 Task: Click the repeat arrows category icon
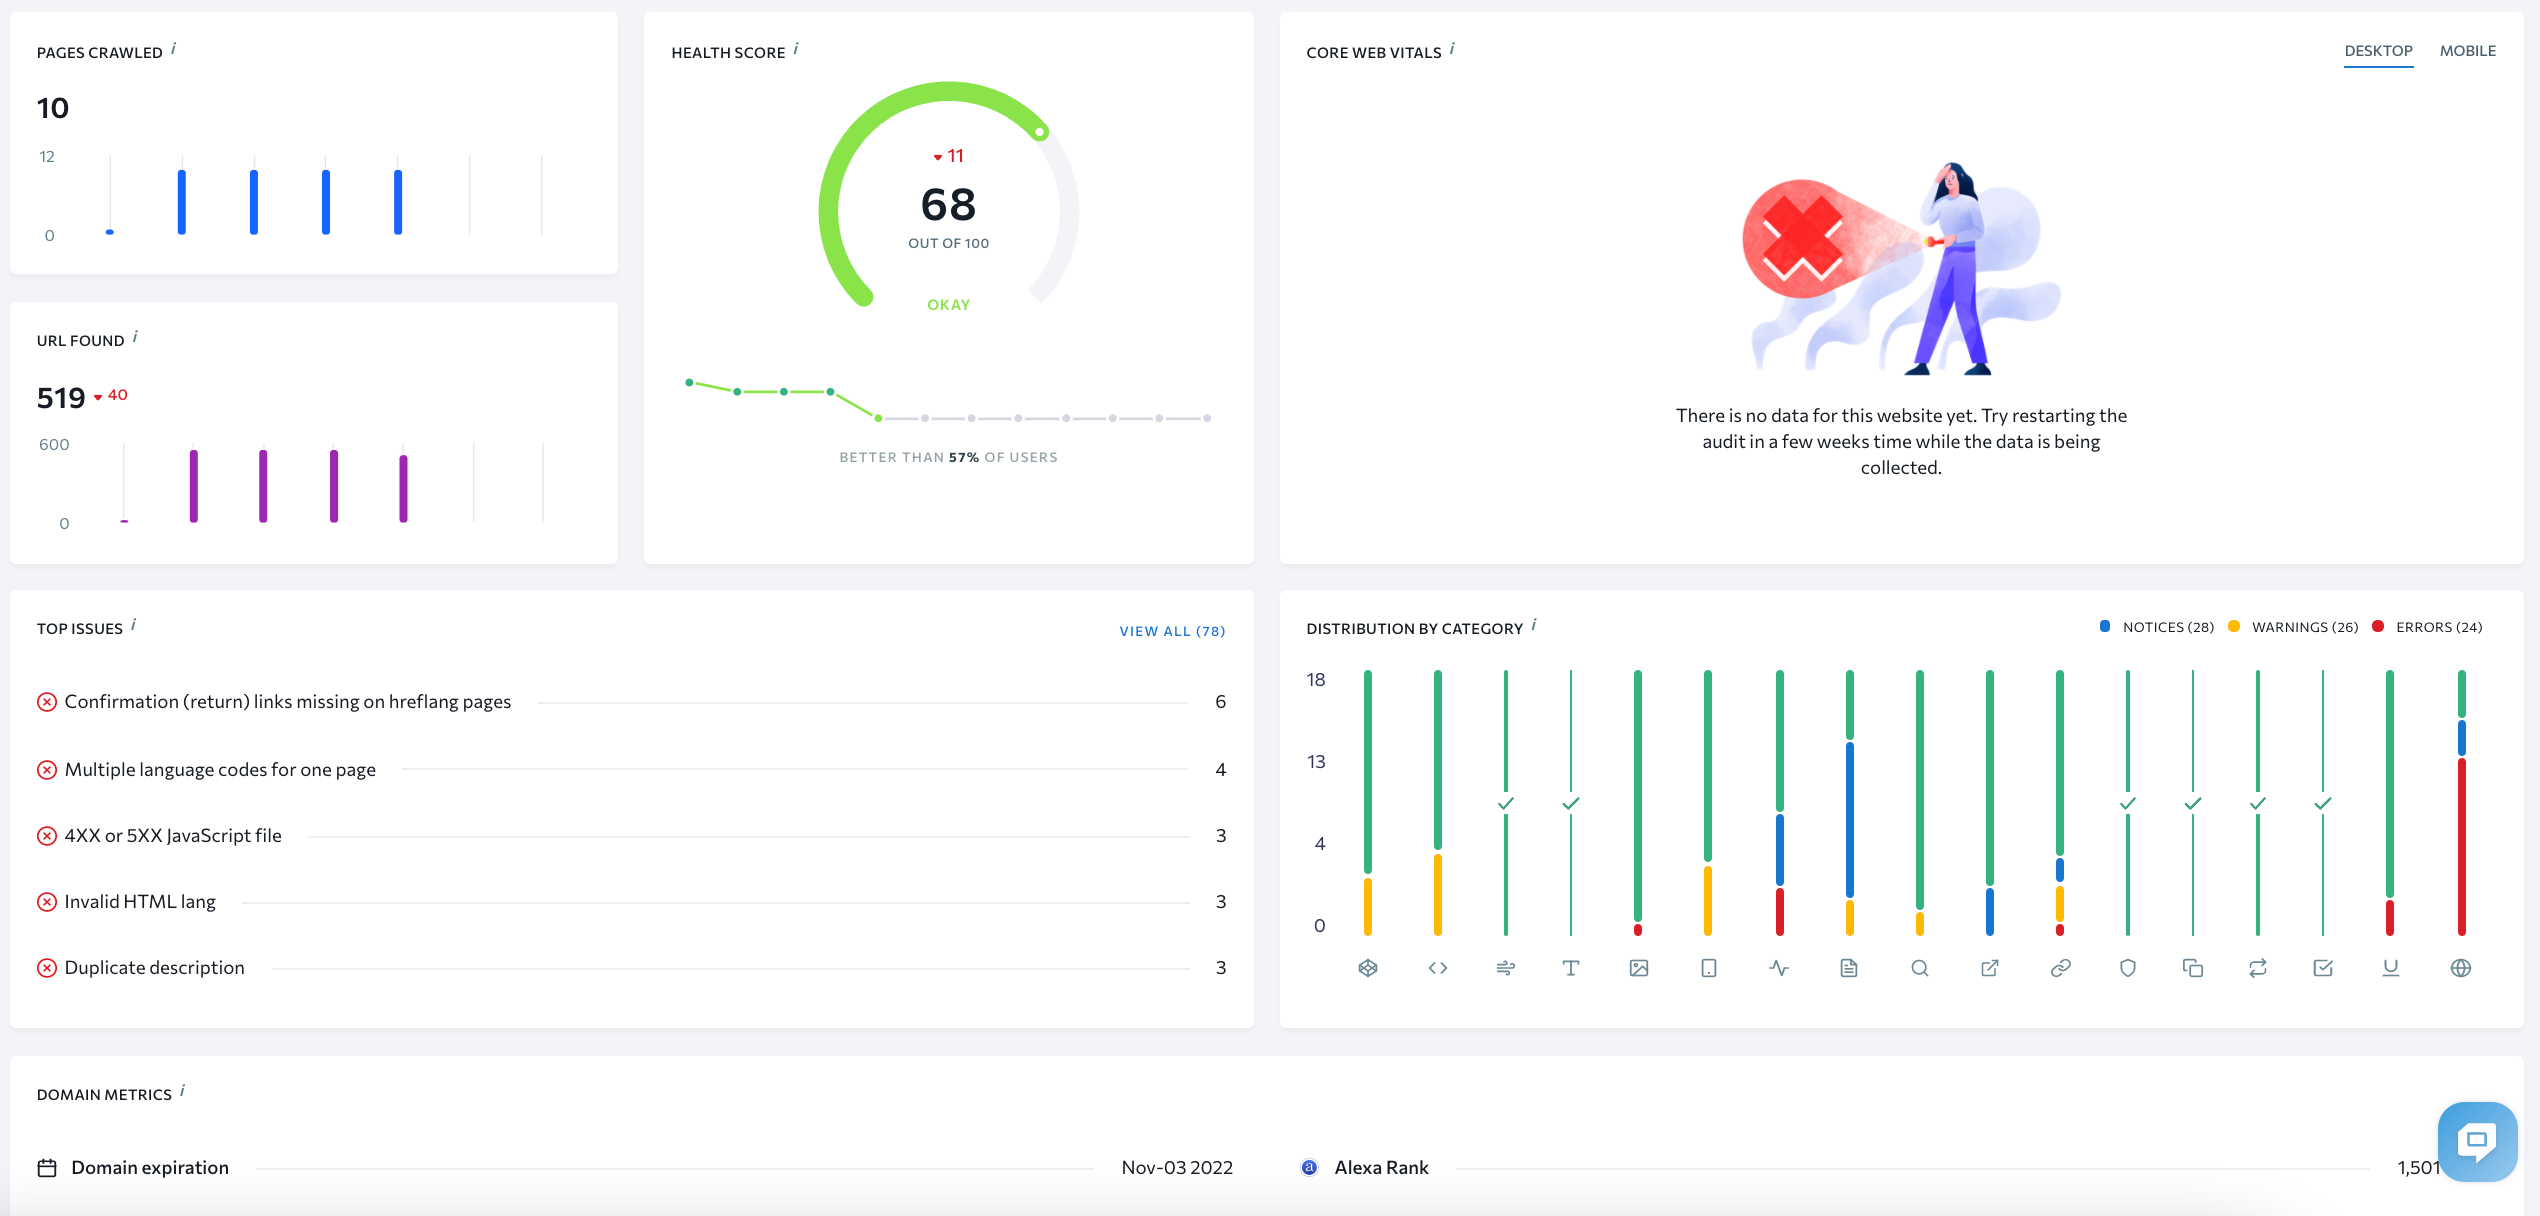[x=2258, y=968]
